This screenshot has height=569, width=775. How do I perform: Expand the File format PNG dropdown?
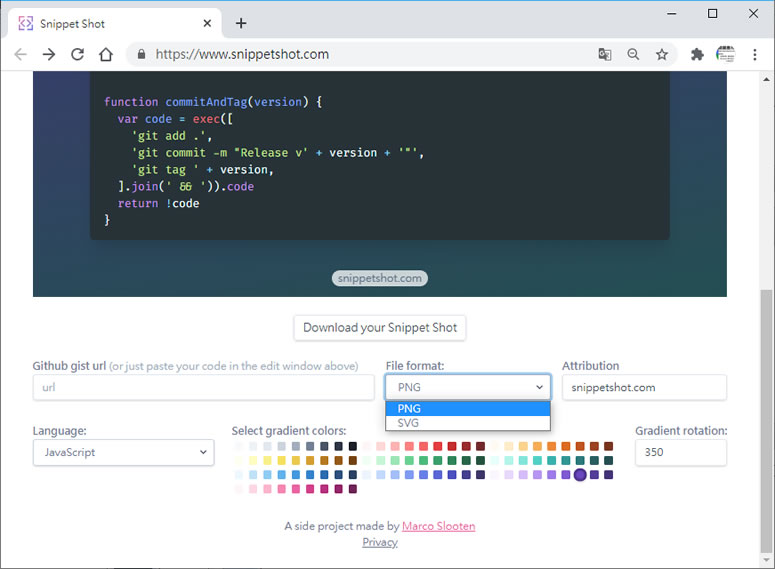[468, 387]
